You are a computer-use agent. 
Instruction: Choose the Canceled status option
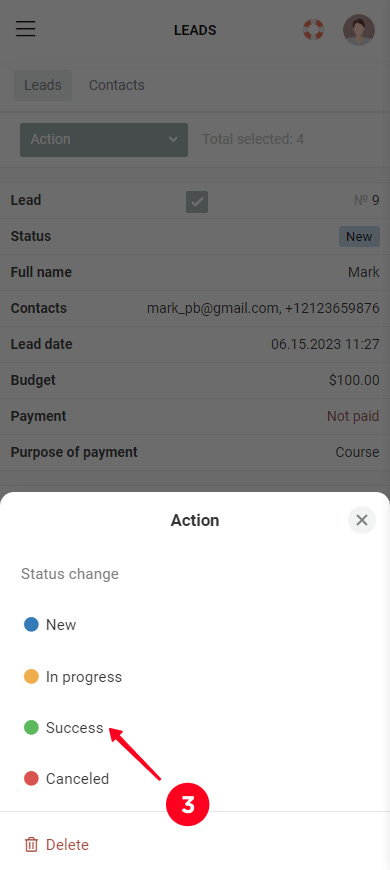(77, 778)
